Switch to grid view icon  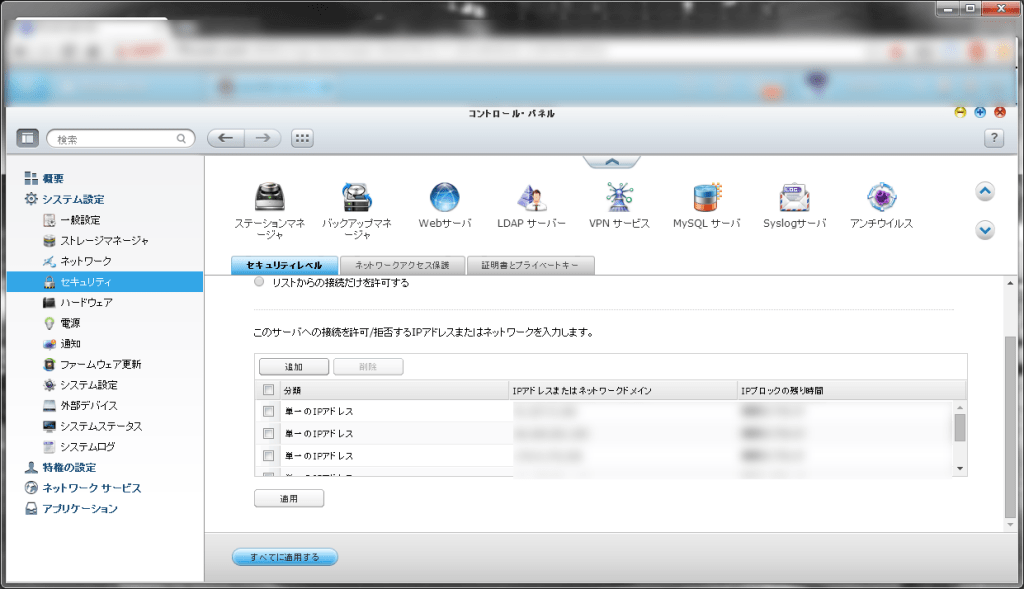pos(302,138)
